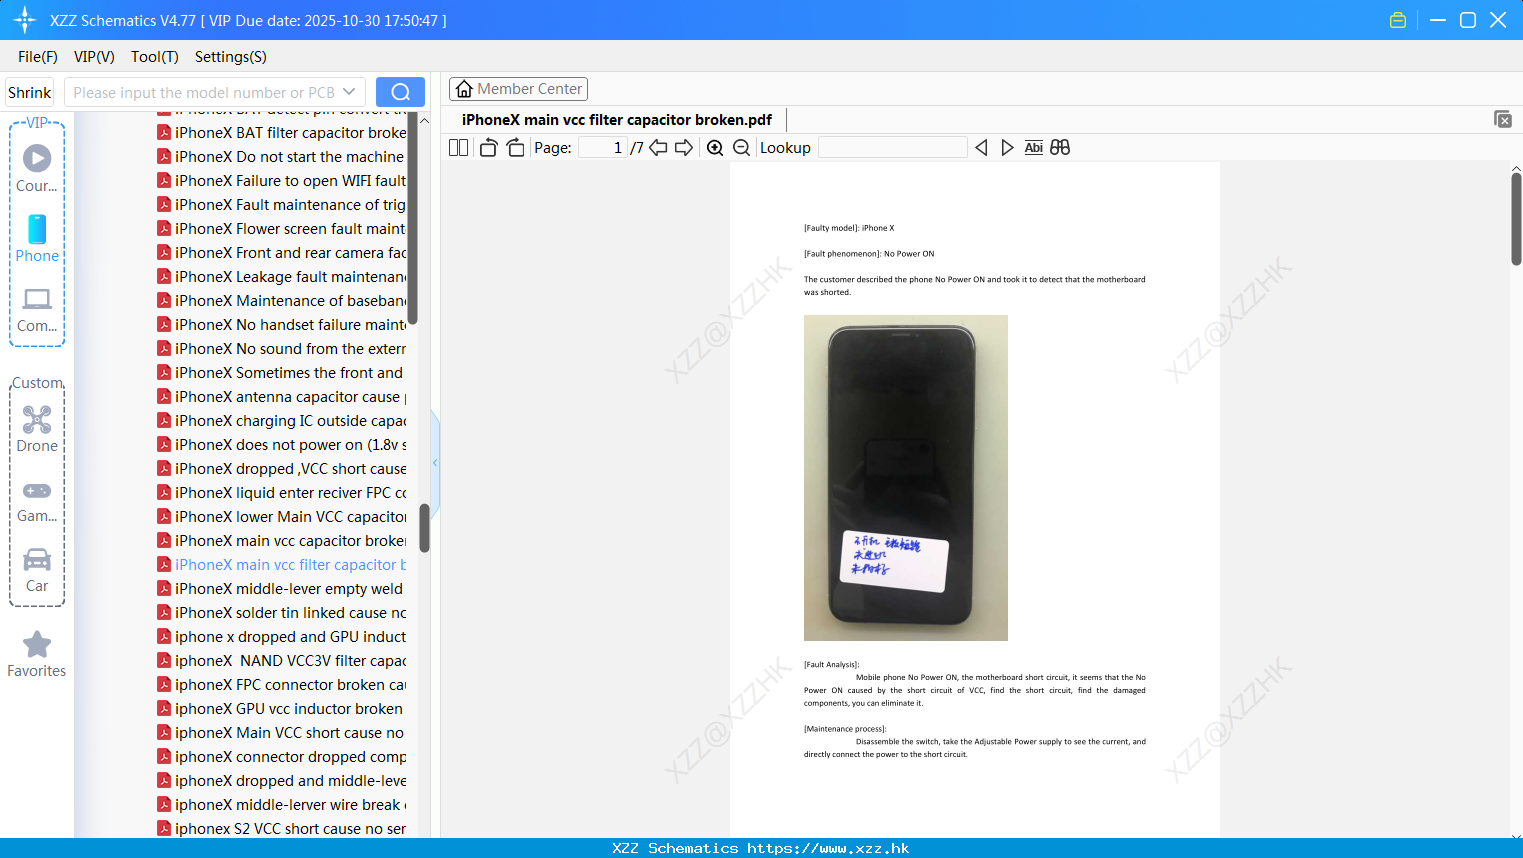Open the www.xzz.hk link in status bar
This screenshot has height=858, width=1523.
click(x=828, y=848)
